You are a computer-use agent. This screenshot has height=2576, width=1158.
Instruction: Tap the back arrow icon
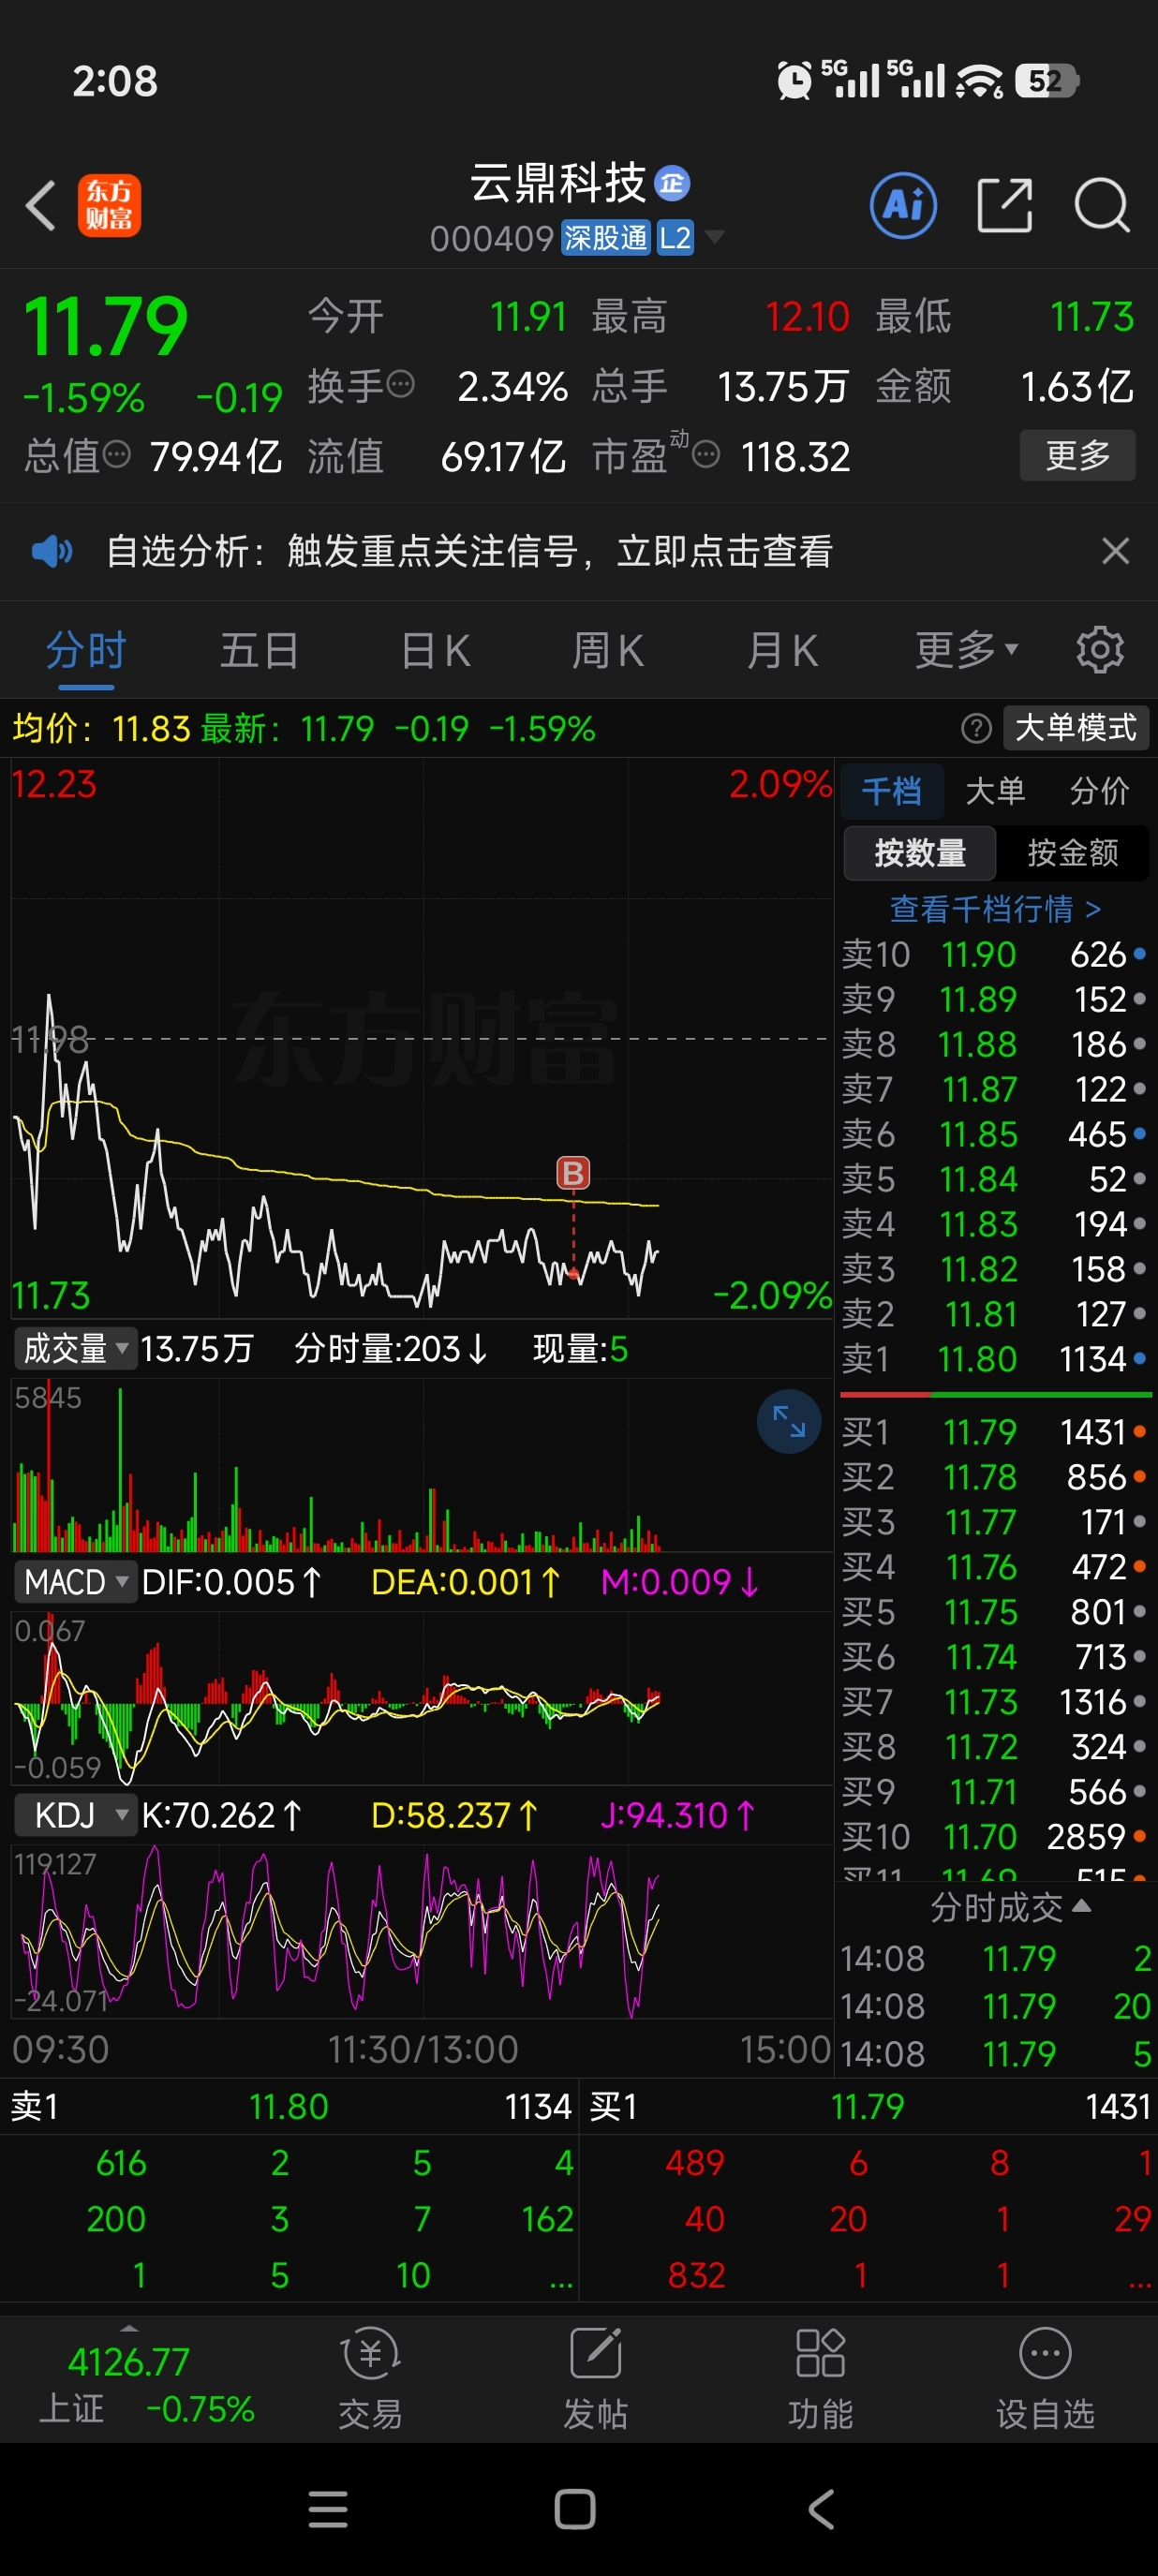pos(41,206)
